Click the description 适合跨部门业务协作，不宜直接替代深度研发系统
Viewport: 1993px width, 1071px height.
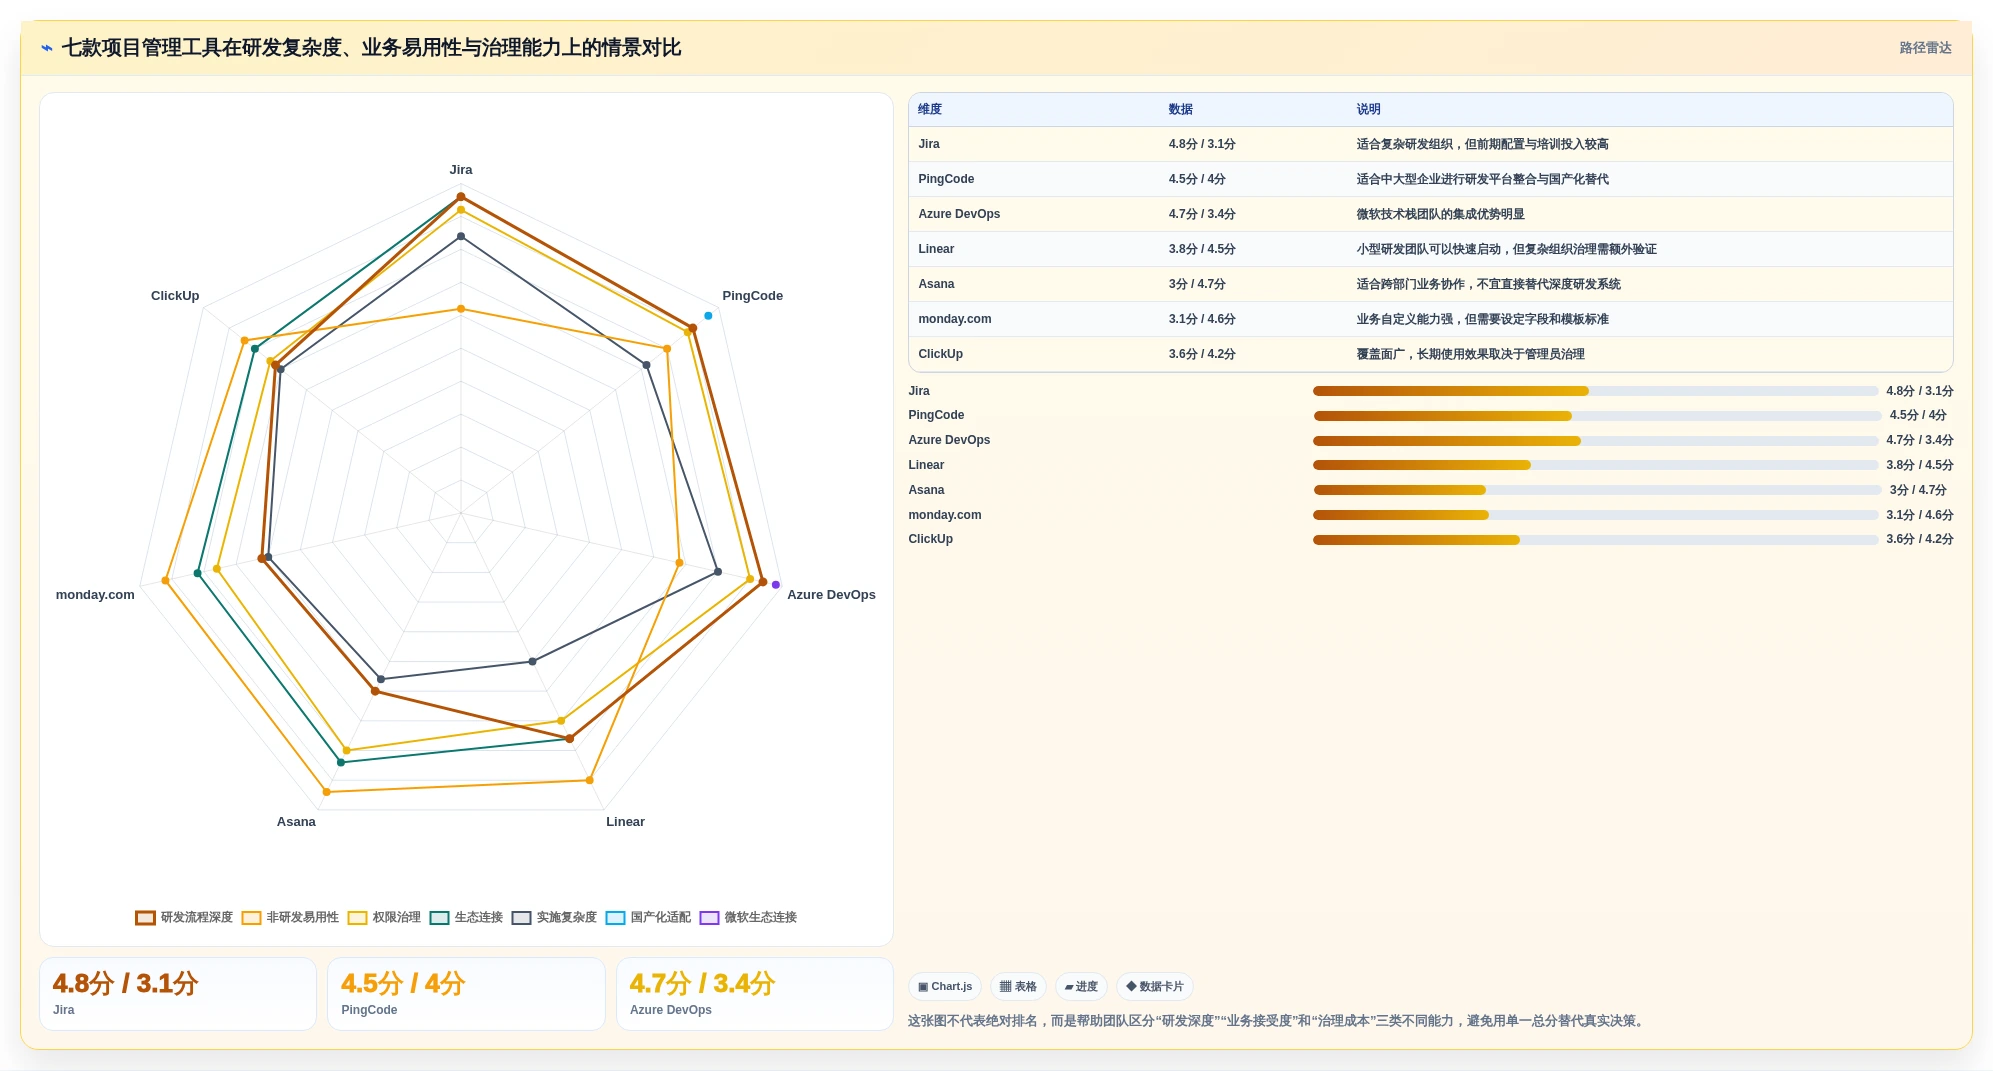[x=1488, y=284]
